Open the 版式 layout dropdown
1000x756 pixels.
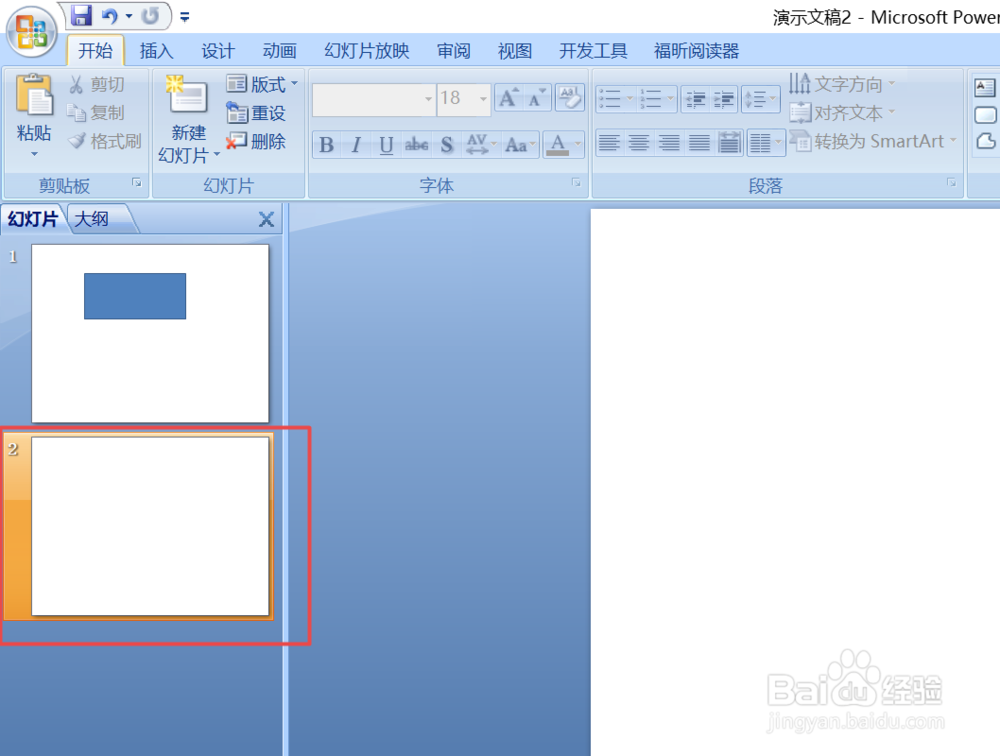click(262, 84)
